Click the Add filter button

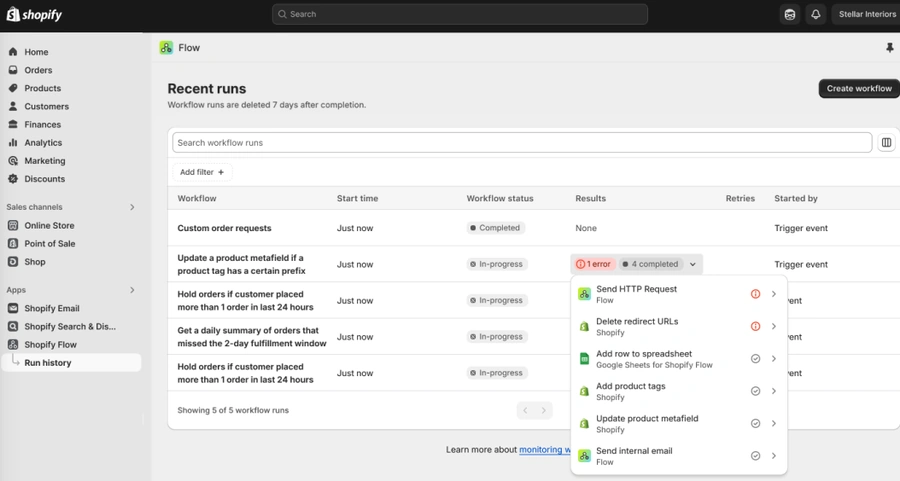coord(202,172)
